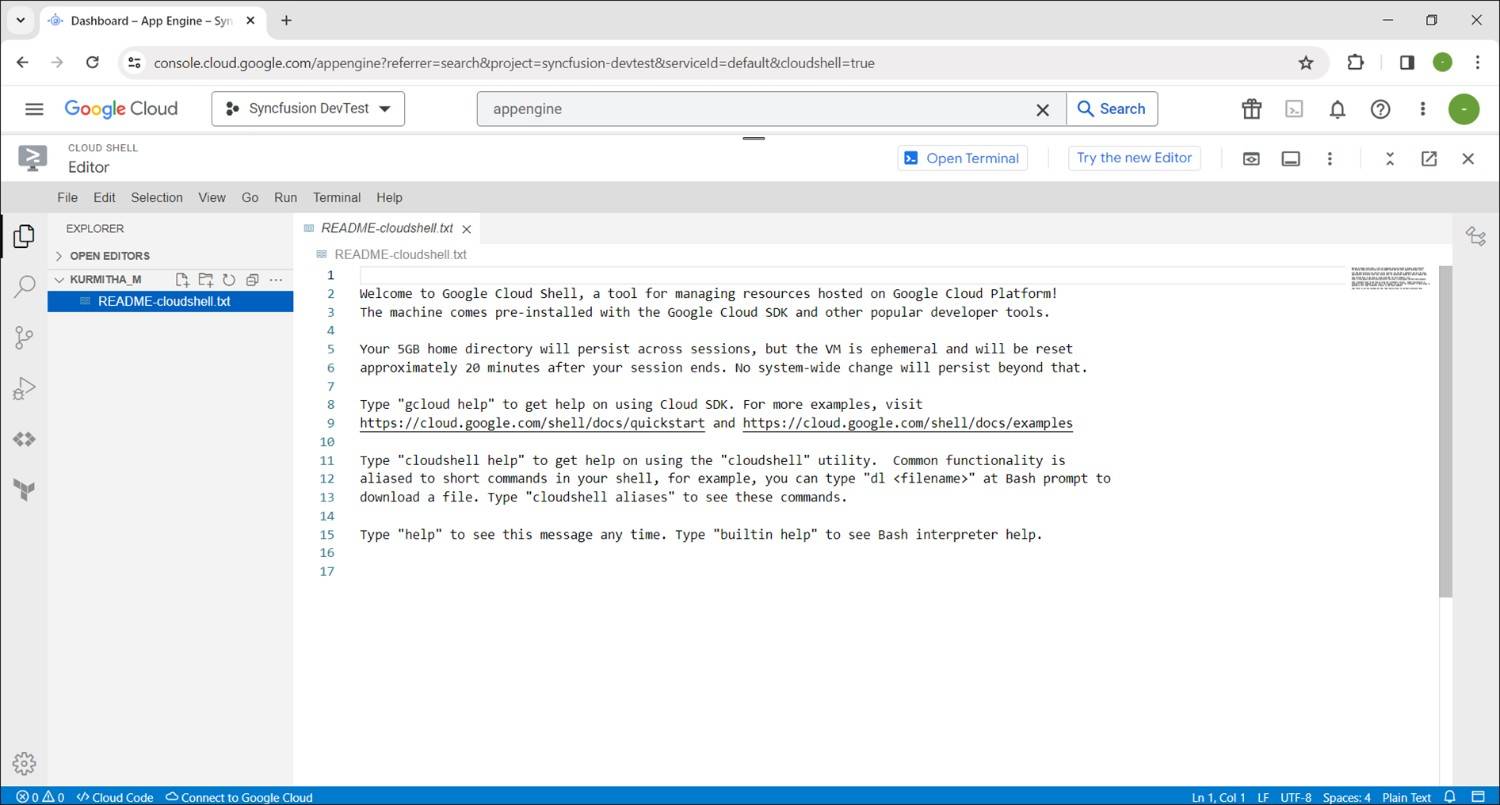Click the Try the new Editor button
Screen dimensions: 1500x805
tap(1134, 158)
